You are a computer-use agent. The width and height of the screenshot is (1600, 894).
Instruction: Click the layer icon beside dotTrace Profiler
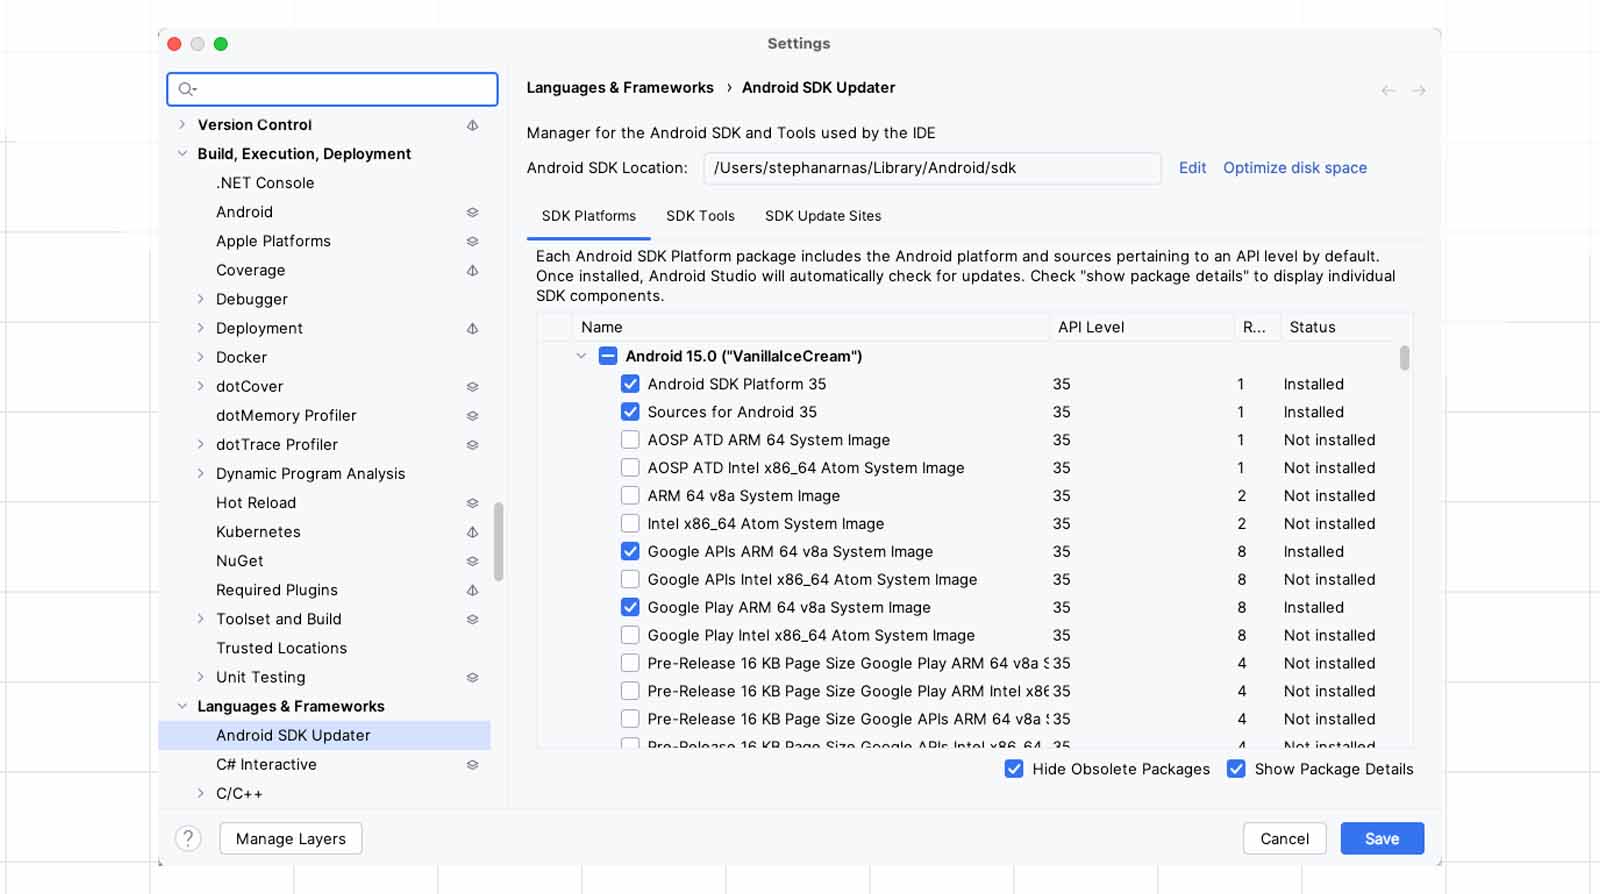(472, 444)
